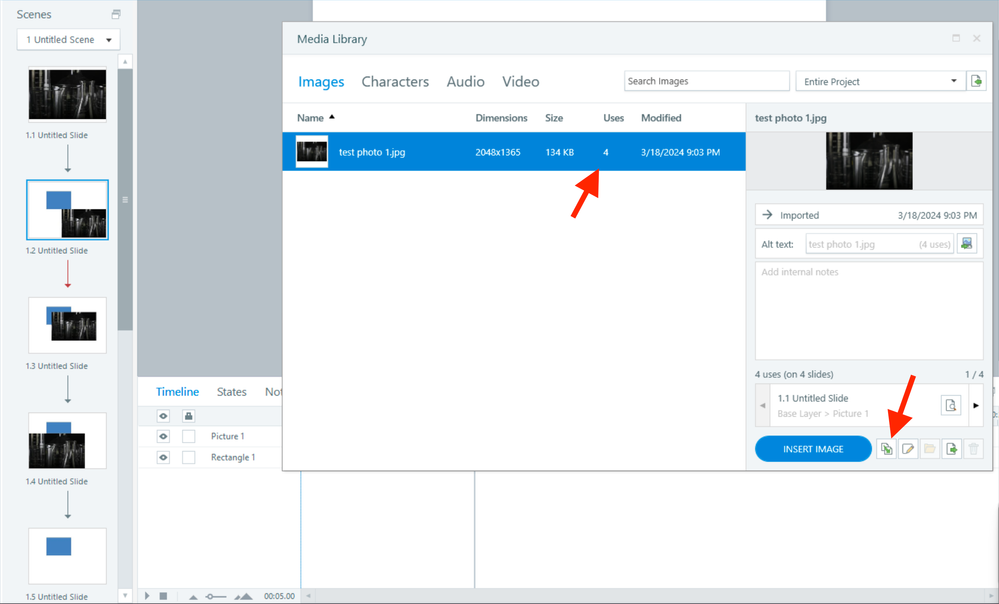Toggle visibility of all timeline objects
This screenshot has height=604, width=999.
coord(163,416)
